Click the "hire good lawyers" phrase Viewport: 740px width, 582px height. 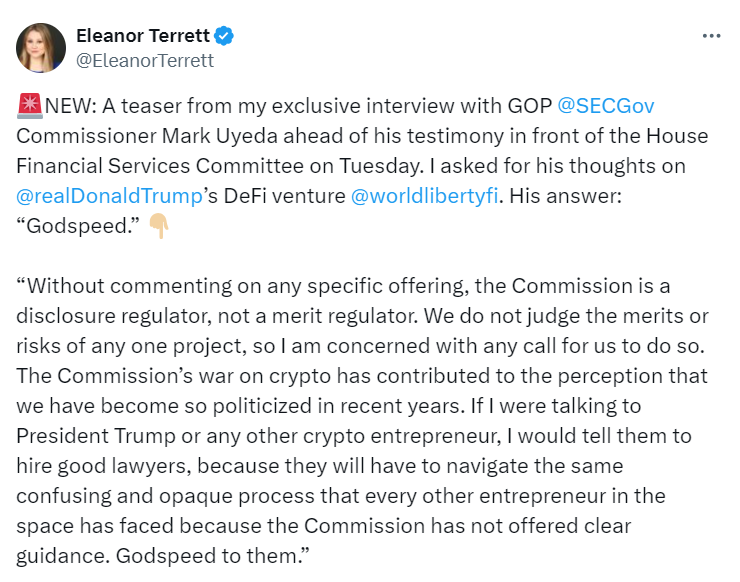[90, 467]
